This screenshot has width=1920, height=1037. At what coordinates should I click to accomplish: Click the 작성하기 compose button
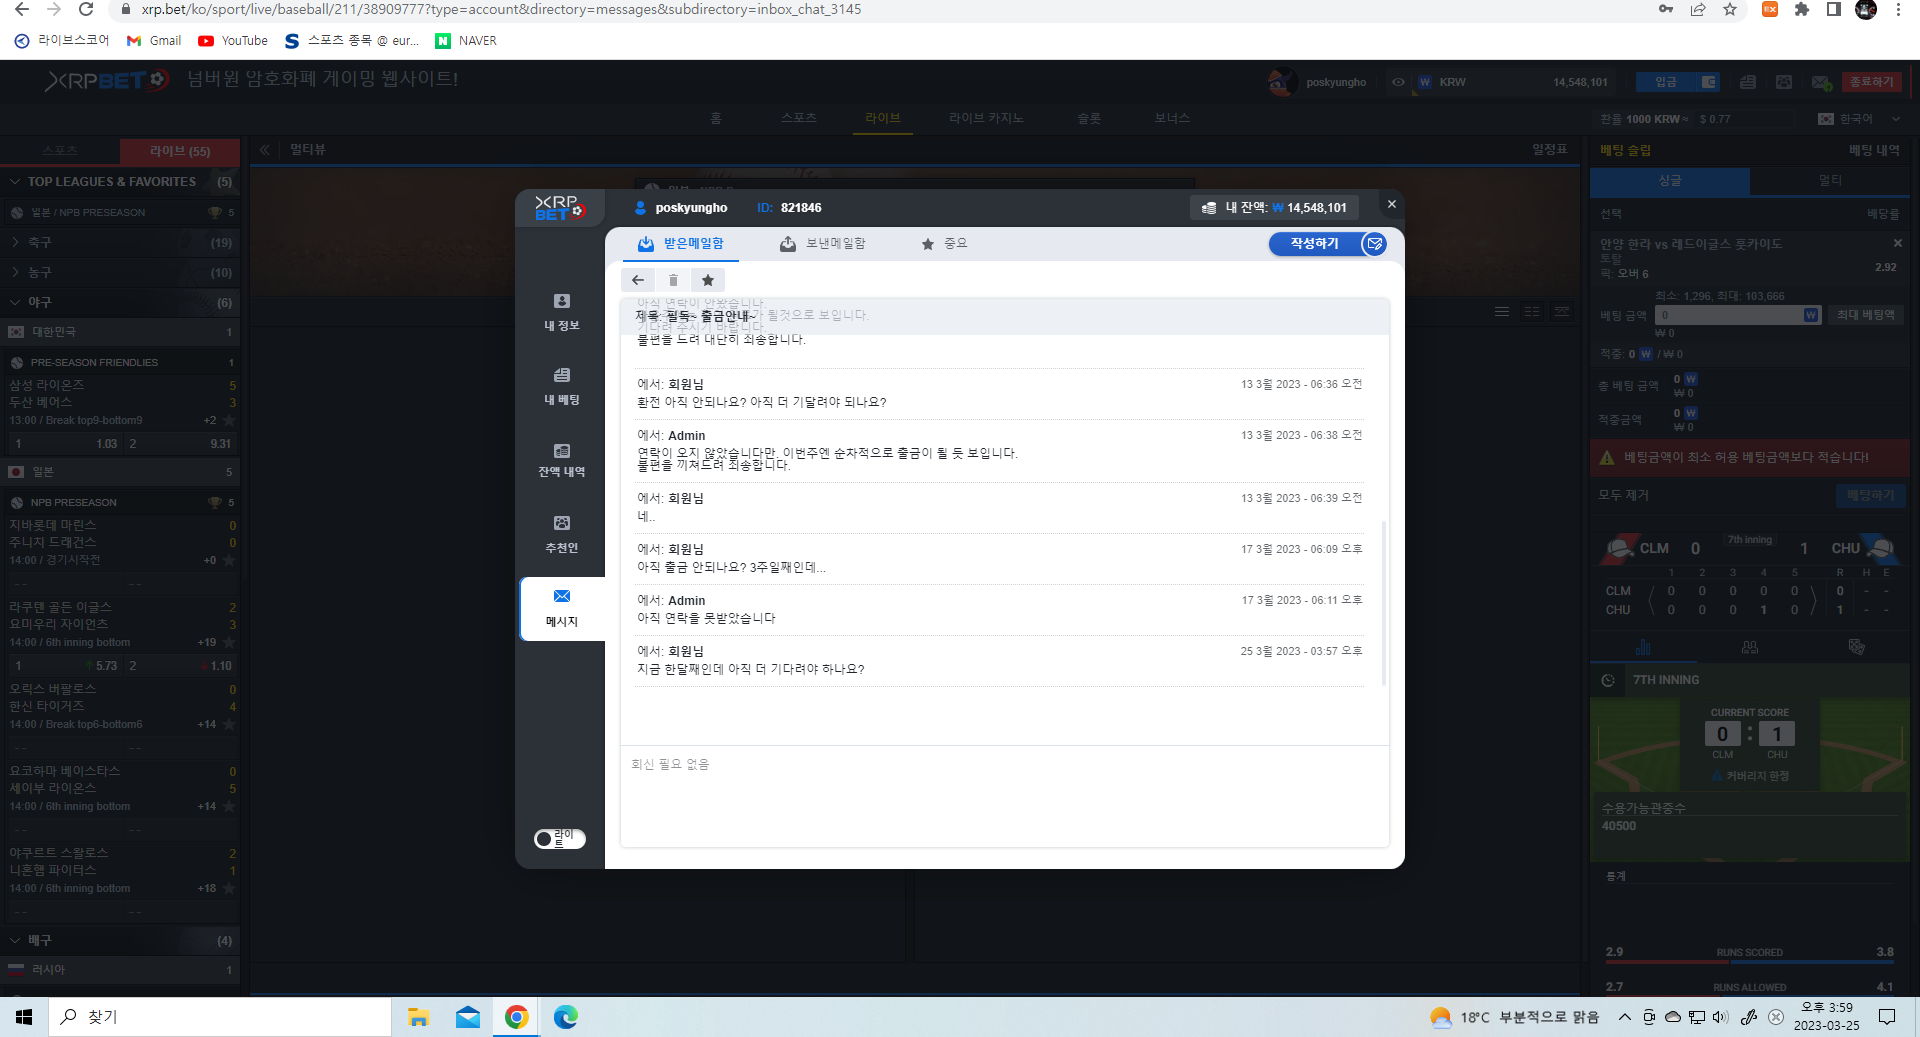[x=1315, y=244]
